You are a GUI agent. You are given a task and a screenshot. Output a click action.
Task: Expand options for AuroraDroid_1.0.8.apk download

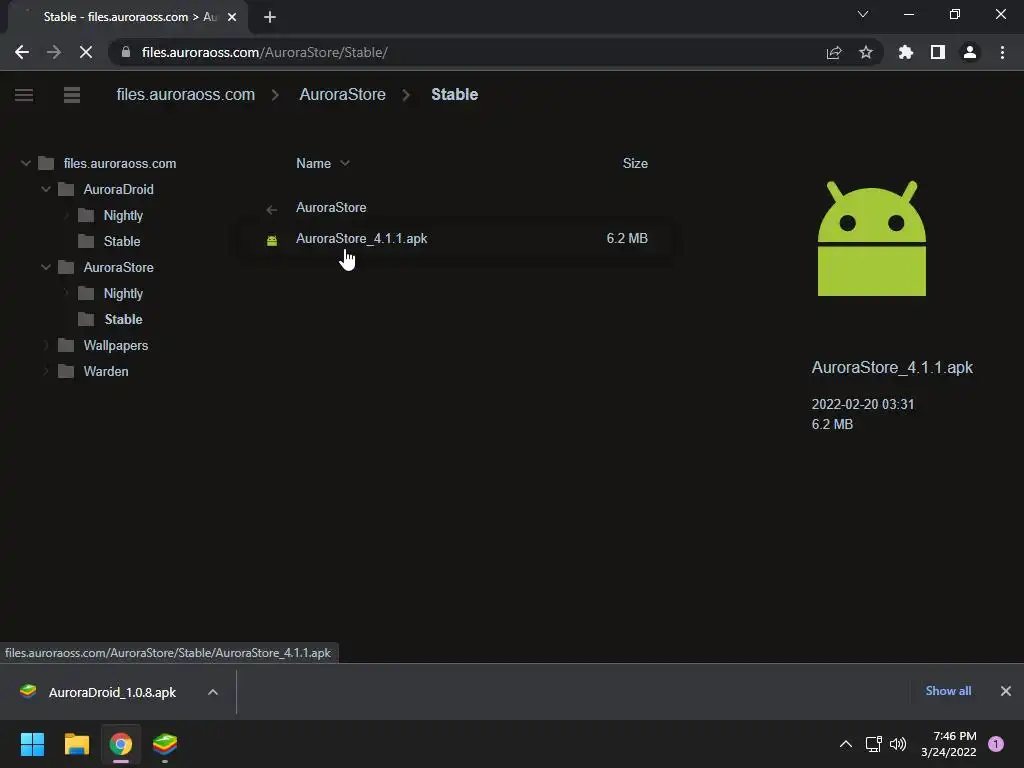213,692
